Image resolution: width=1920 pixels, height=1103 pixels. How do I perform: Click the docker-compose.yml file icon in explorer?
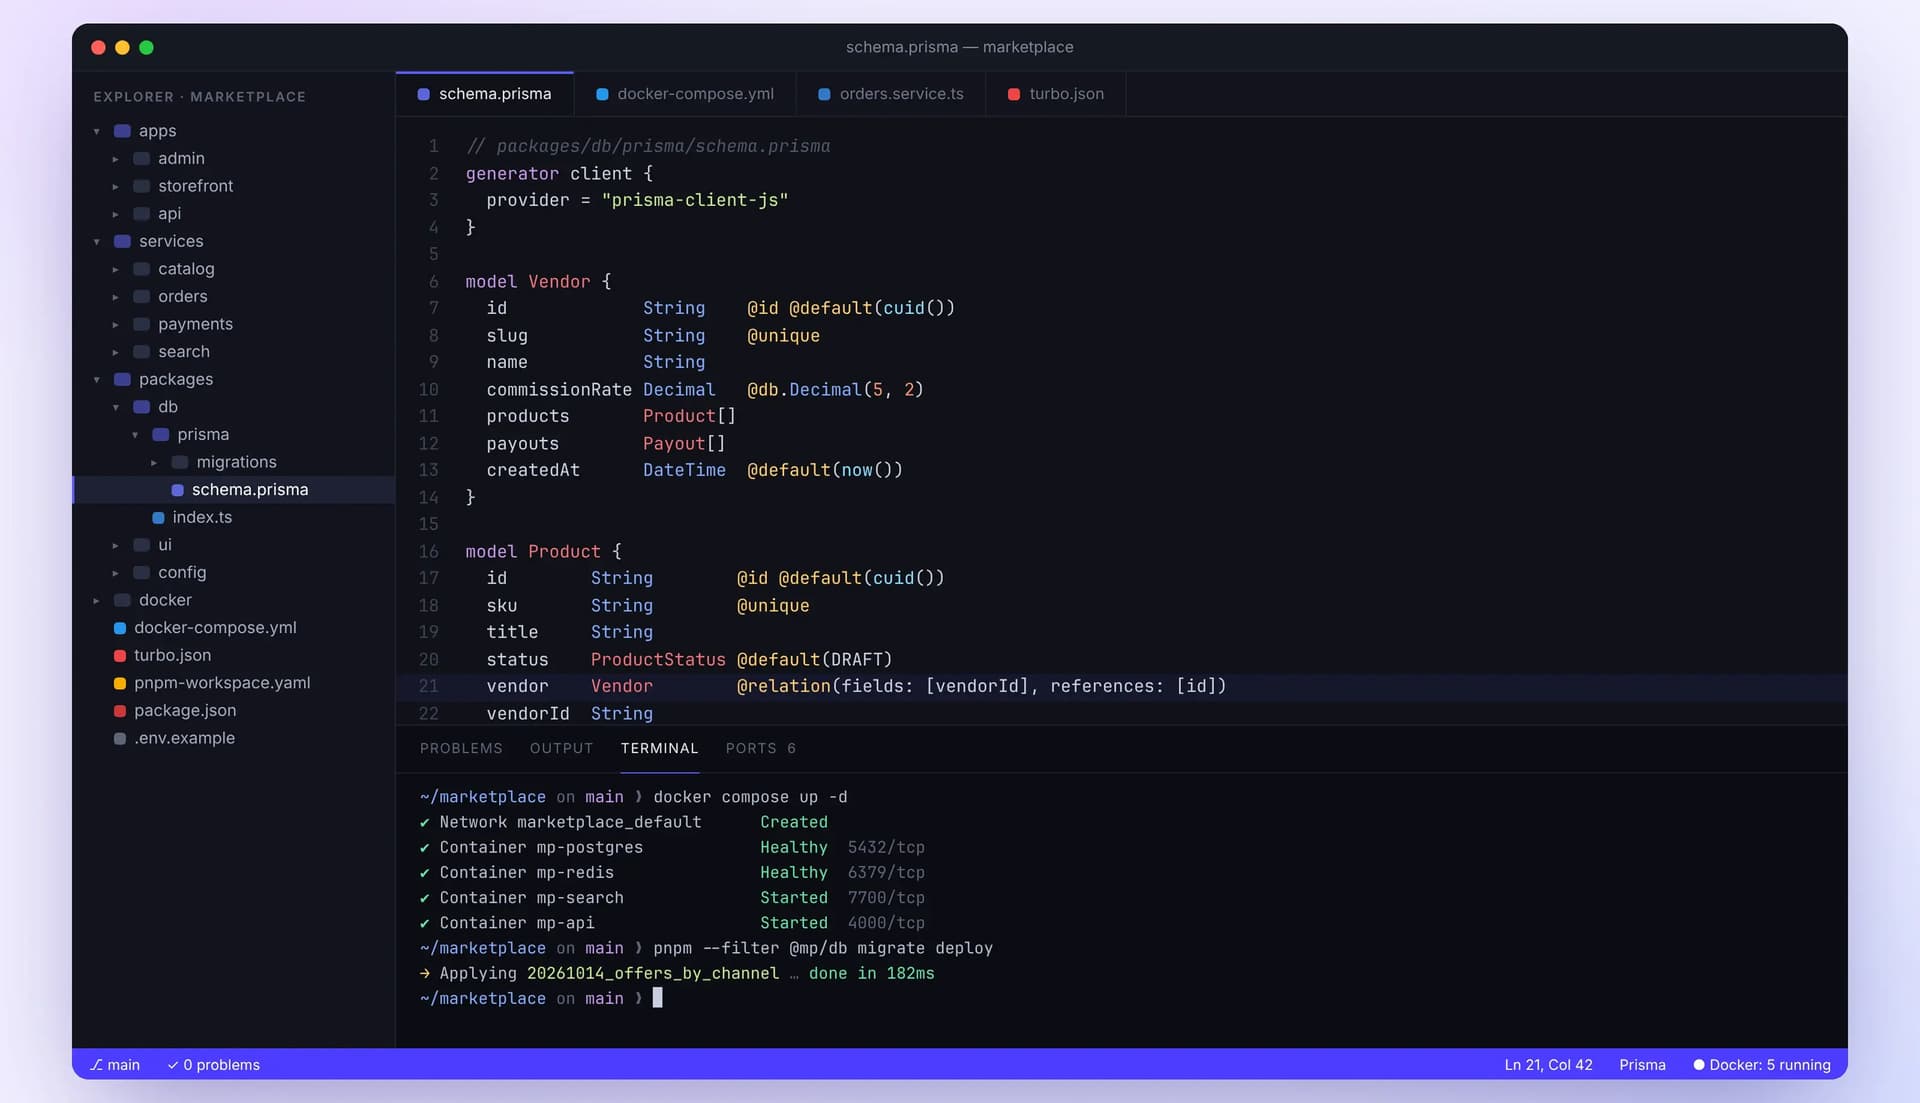point(120,628)
